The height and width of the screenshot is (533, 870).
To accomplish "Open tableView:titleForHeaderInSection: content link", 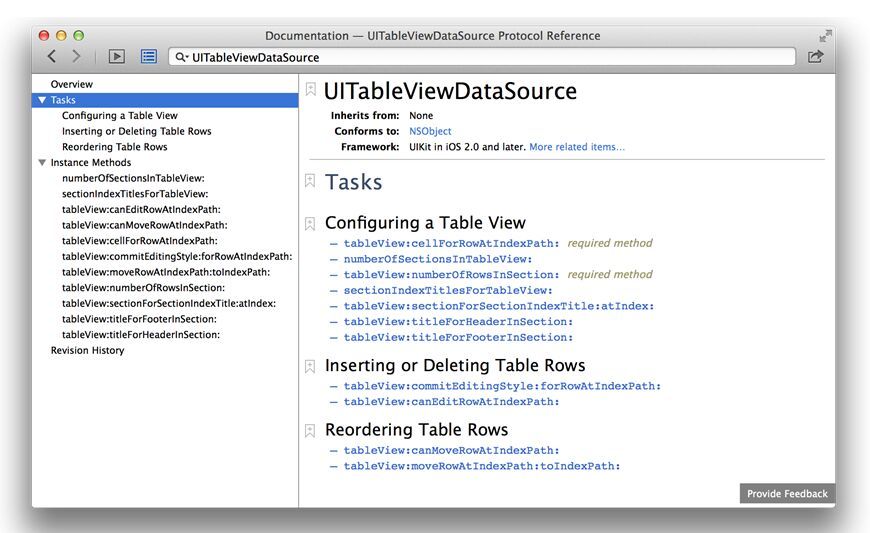I will 458,322.
